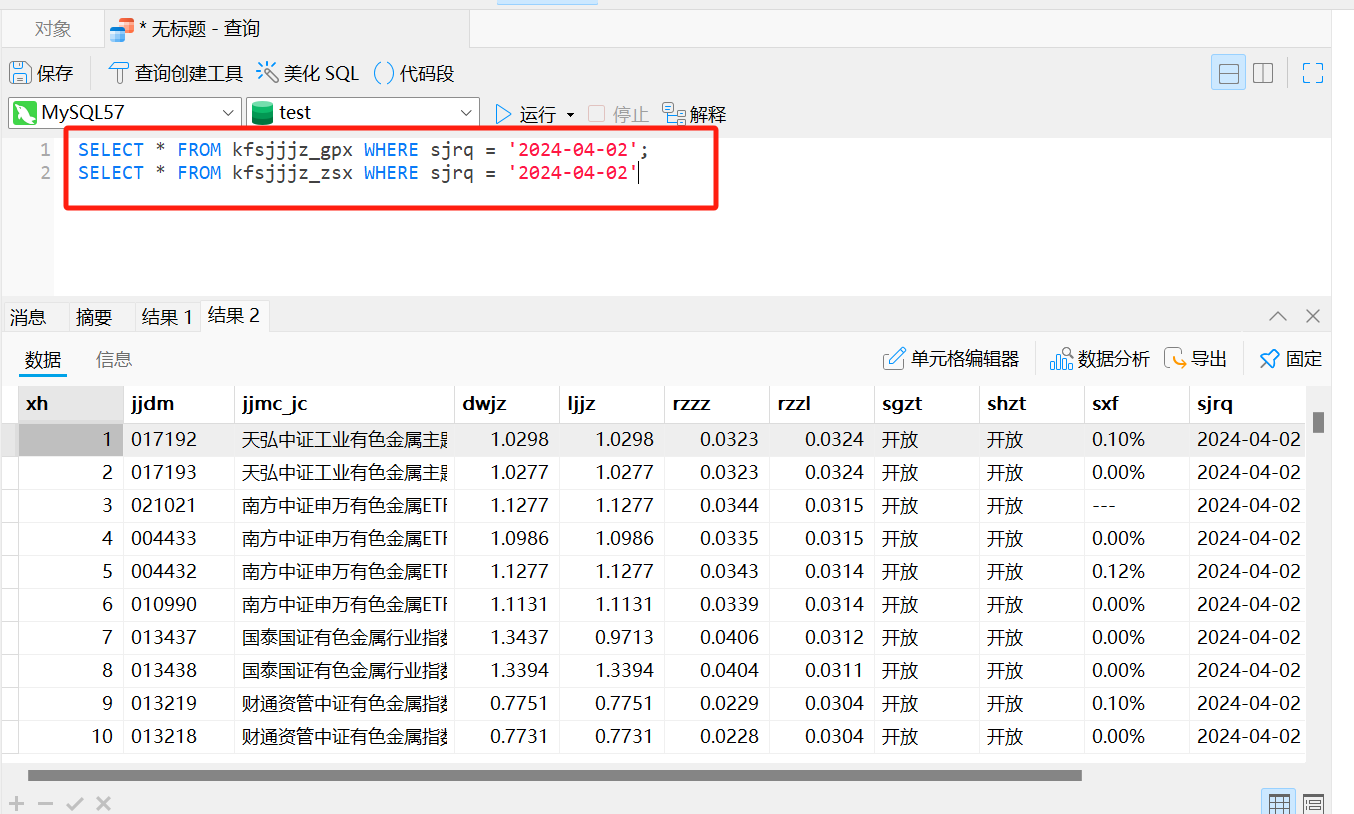
Task: Select the 结果 2 tab
Action: [x=233, y=316]
